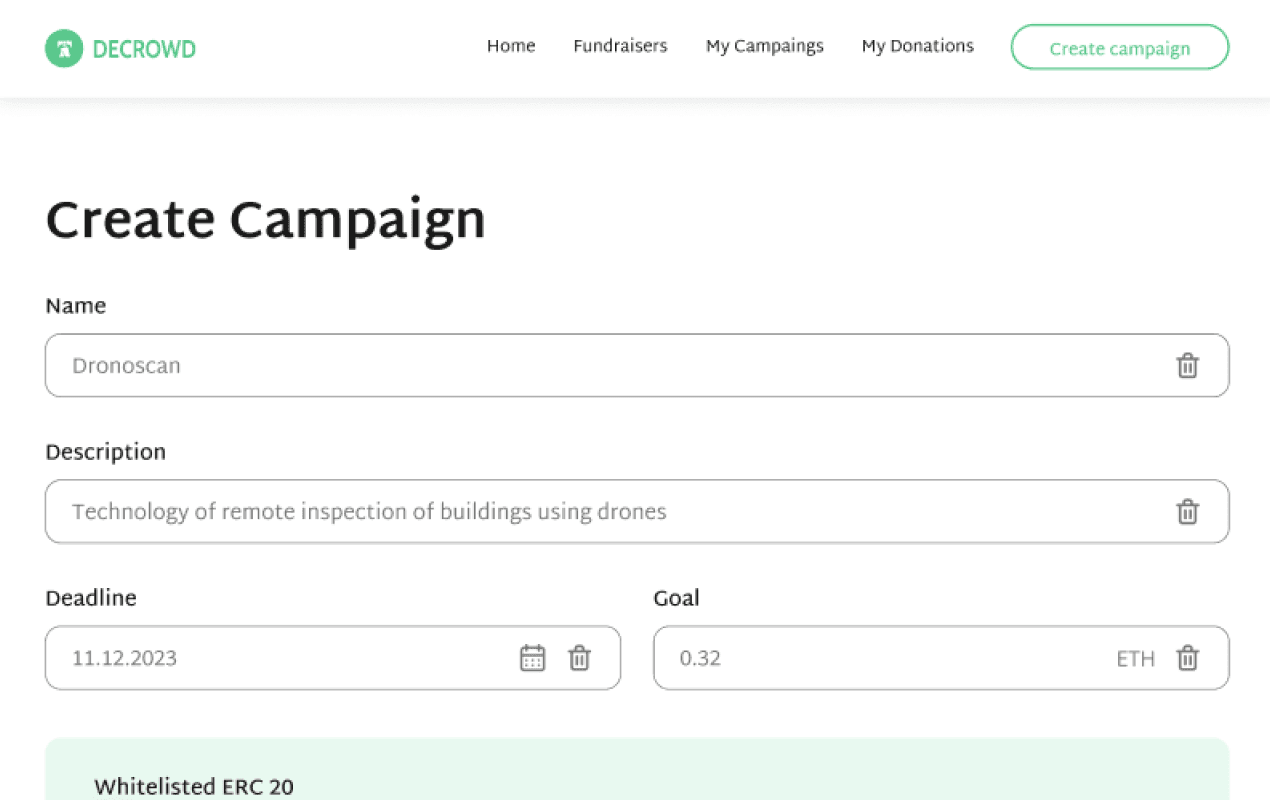
Task: View My Campaings
Action: pos(764,46)
